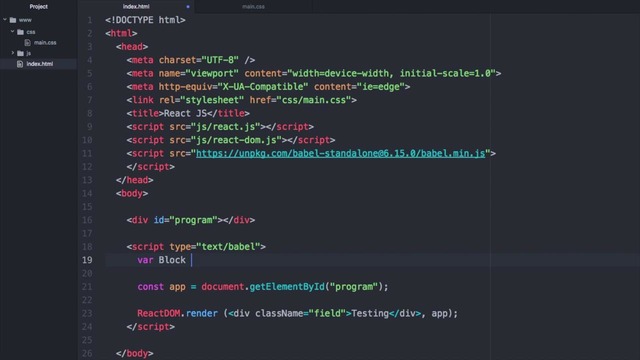The image size is (640, 360).
Task: Click line number 1 in gutter
Action: (90, 20)
